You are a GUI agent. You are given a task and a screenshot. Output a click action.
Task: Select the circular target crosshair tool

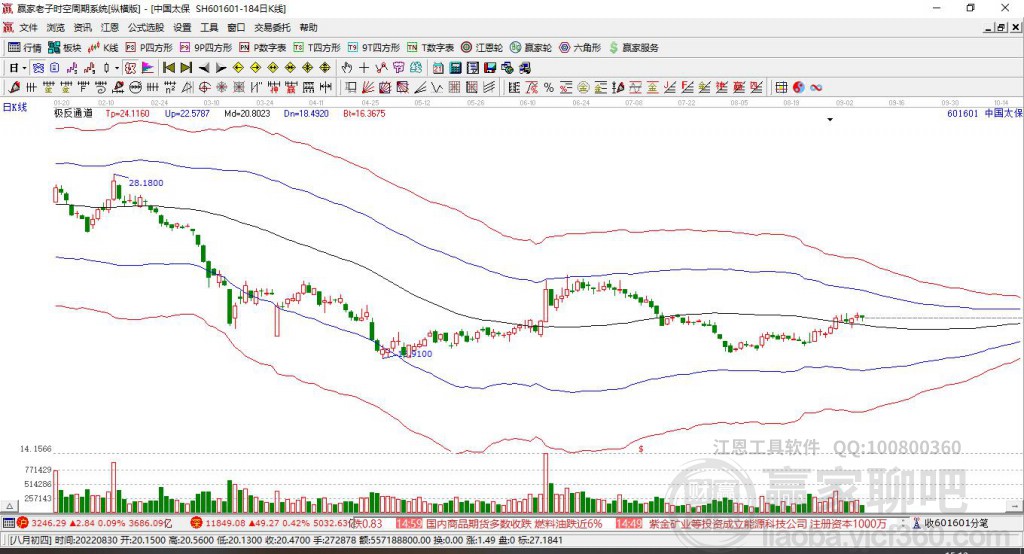(204, 88)
